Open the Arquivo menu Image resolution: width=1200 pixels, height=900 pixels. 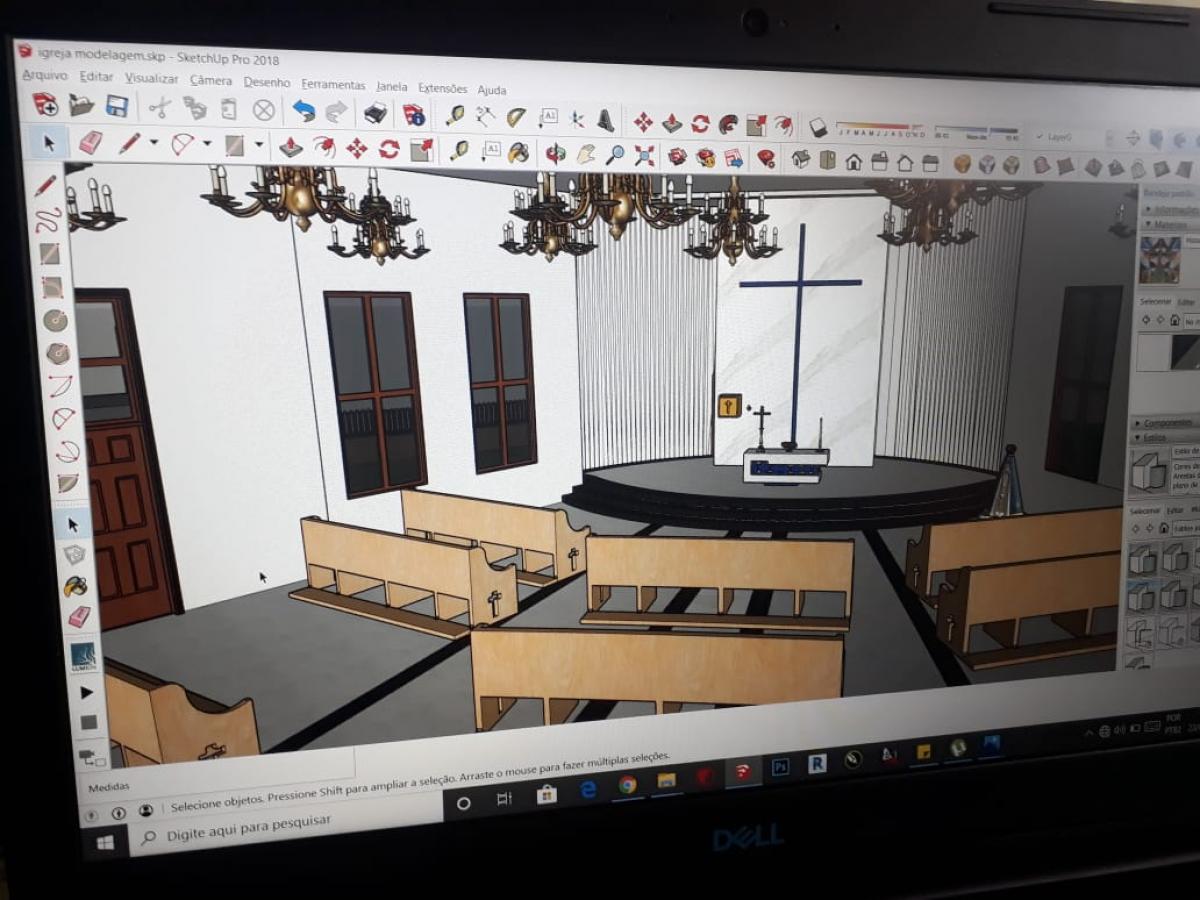coord(45,76)
